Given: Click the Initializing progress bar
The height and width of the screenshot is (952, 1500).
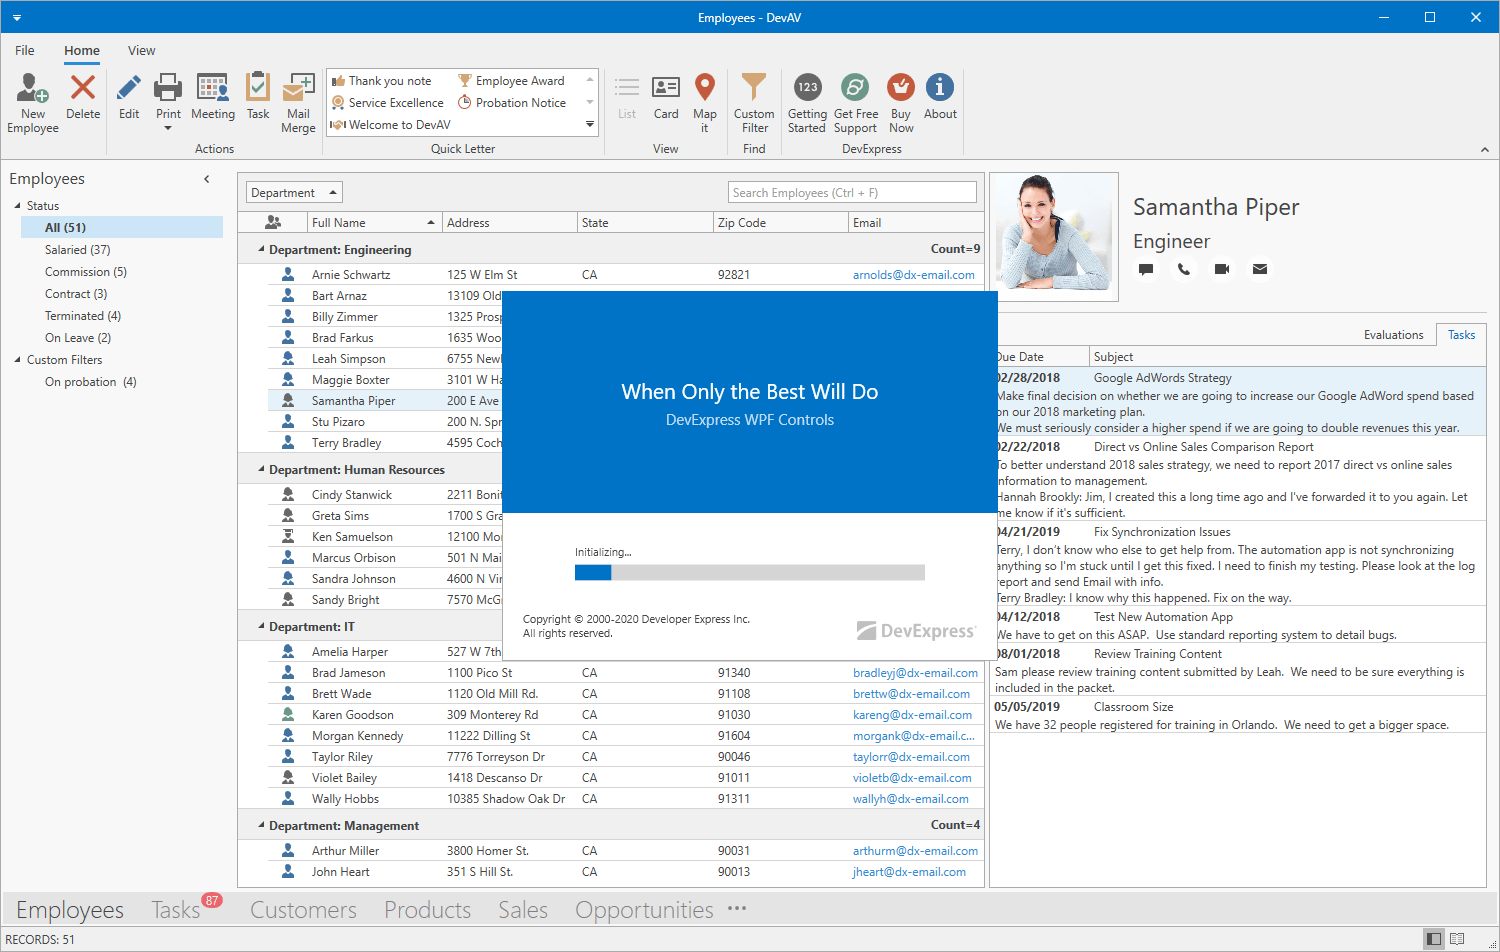Looking at the screenshot, I should click(x=749, y=573).
